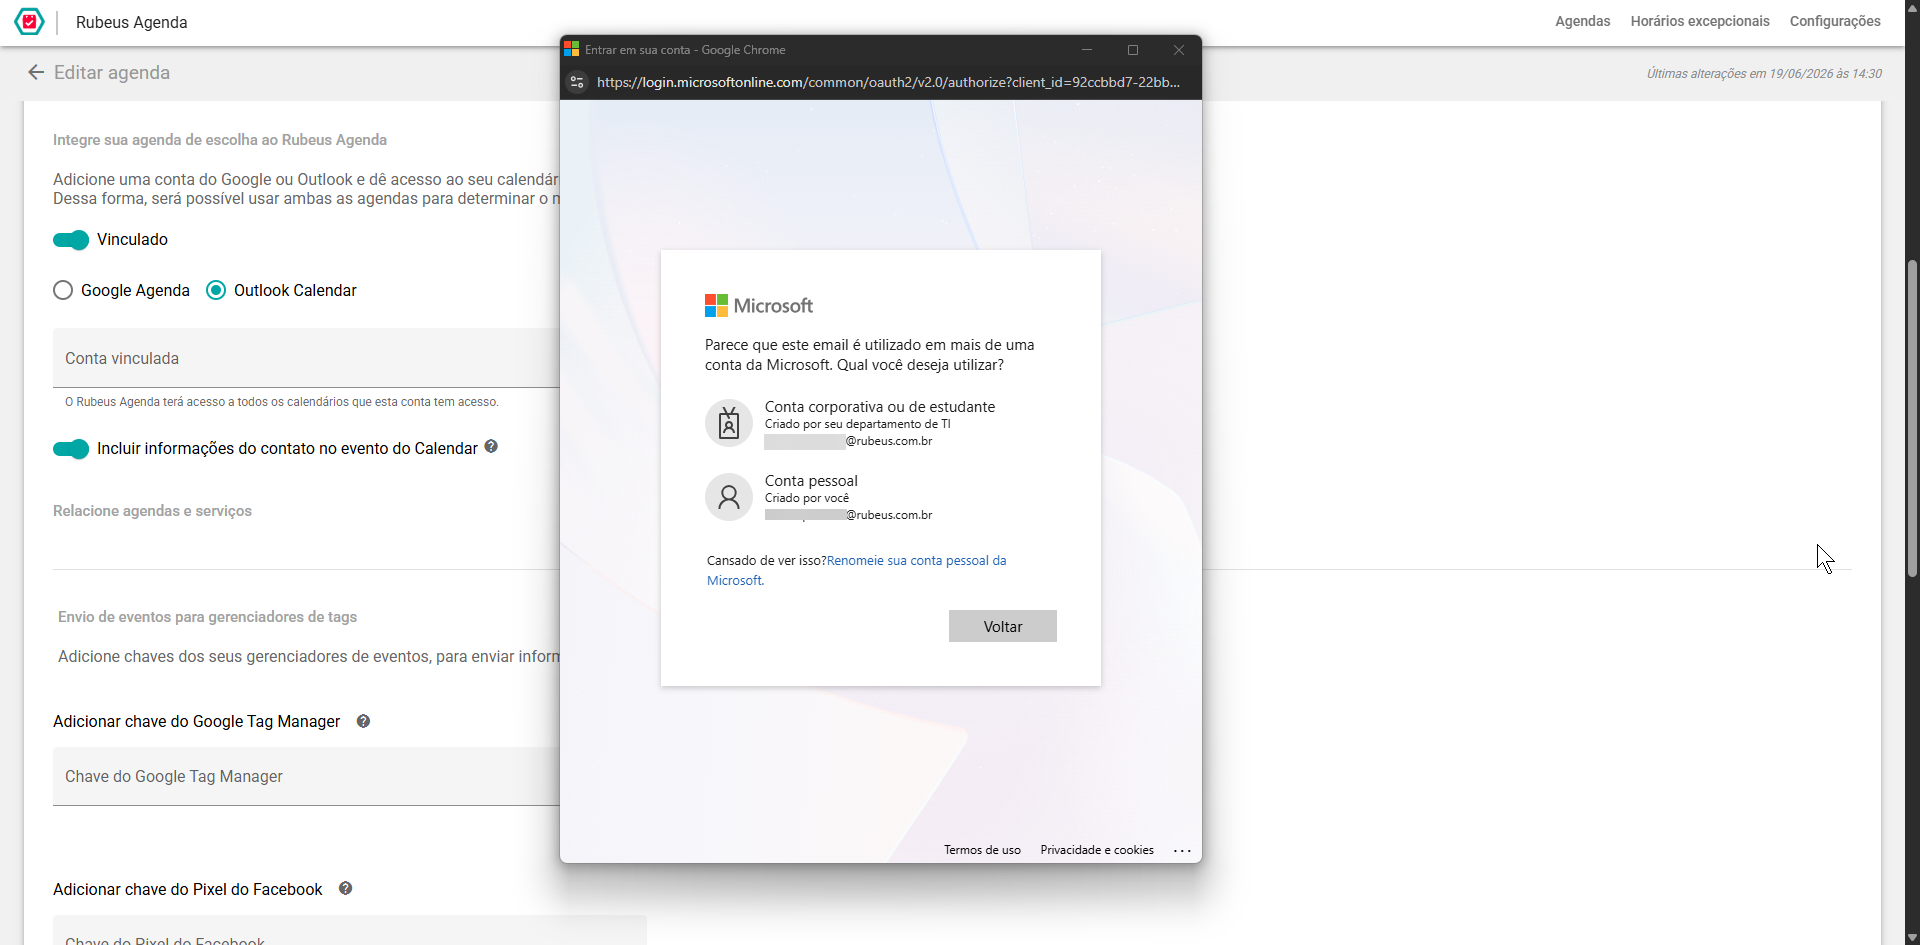Select the Outlook Calendar radio option
This screenshot has width=1920, height=945.
[x=216, y=290]
